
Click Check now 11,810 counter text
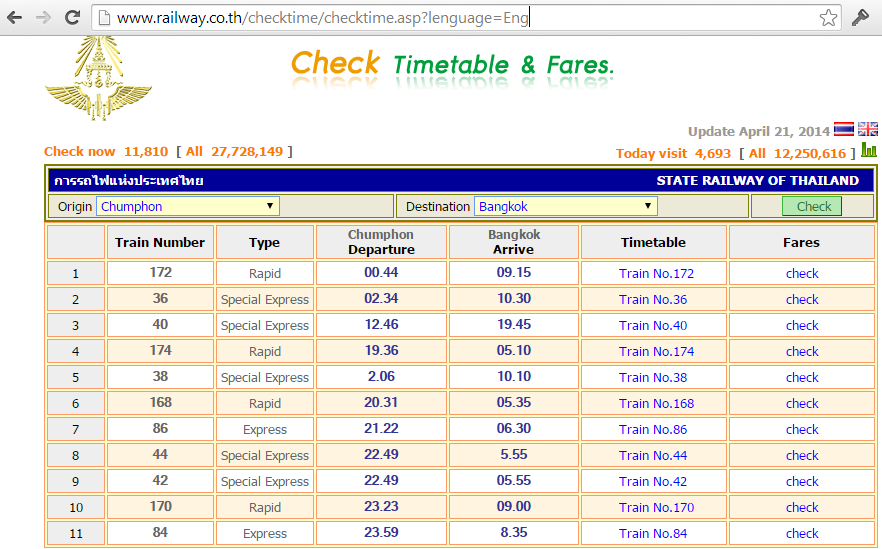click(106, 152)
